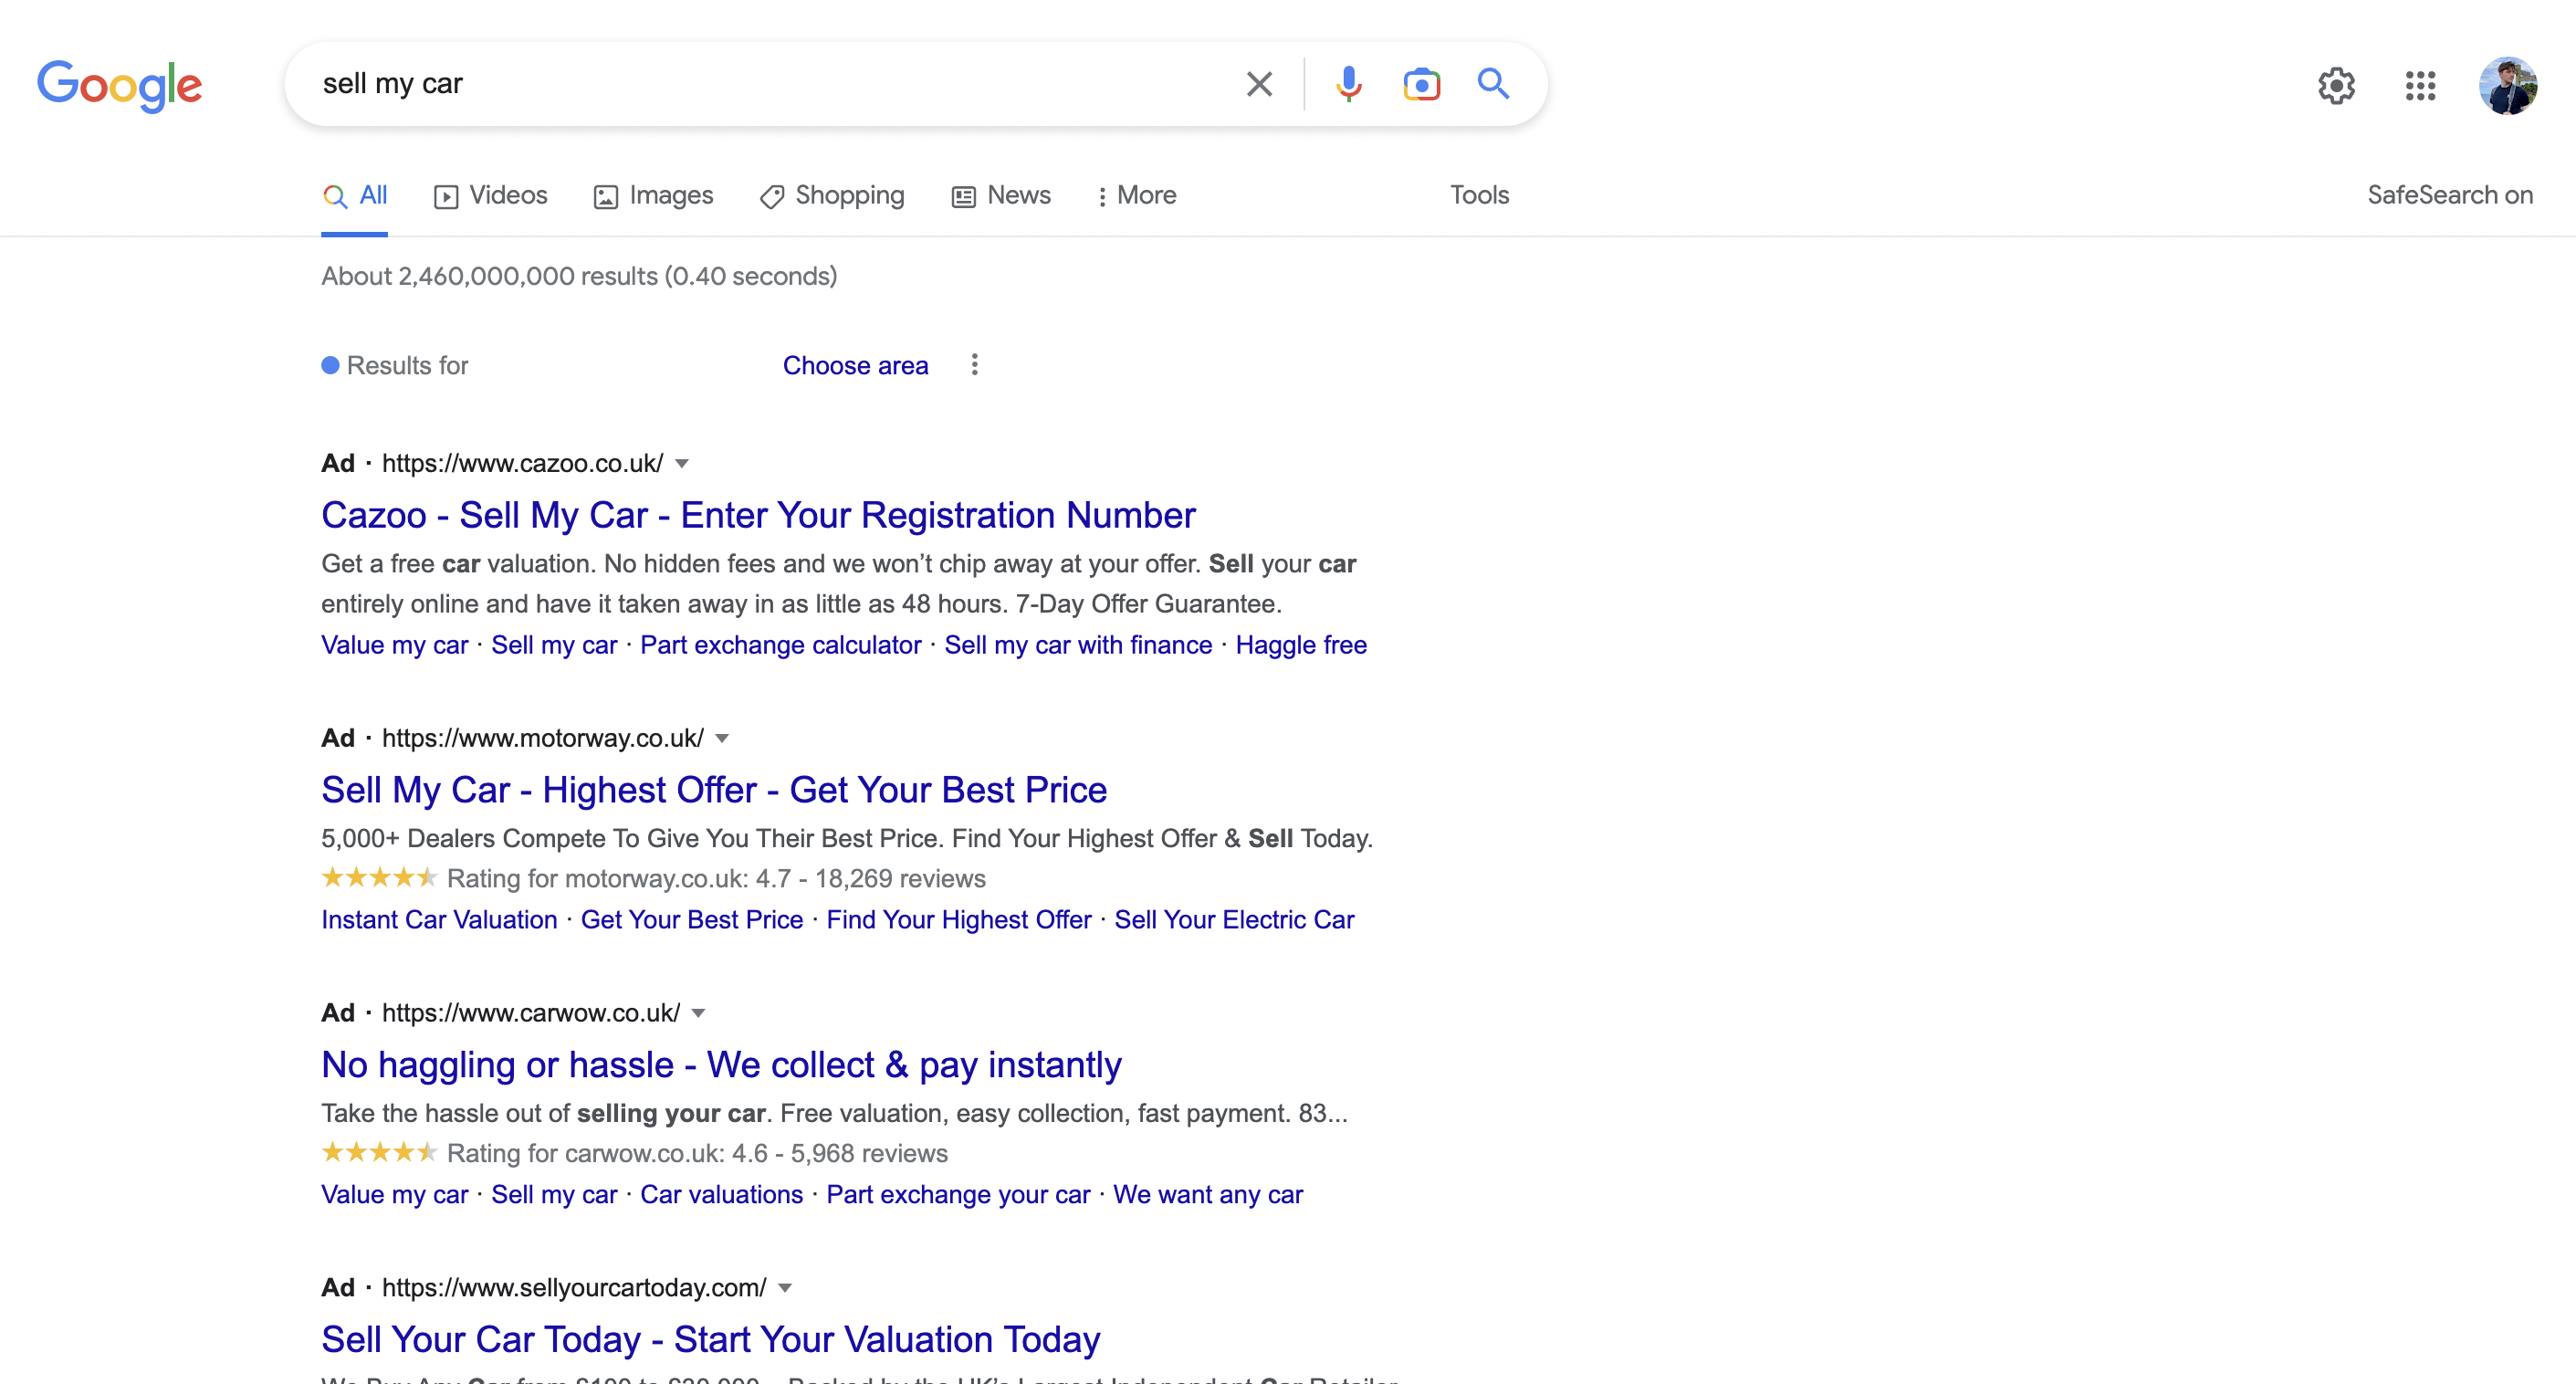Click 'Instant Car Valuation' sitelink

point(439,921)
